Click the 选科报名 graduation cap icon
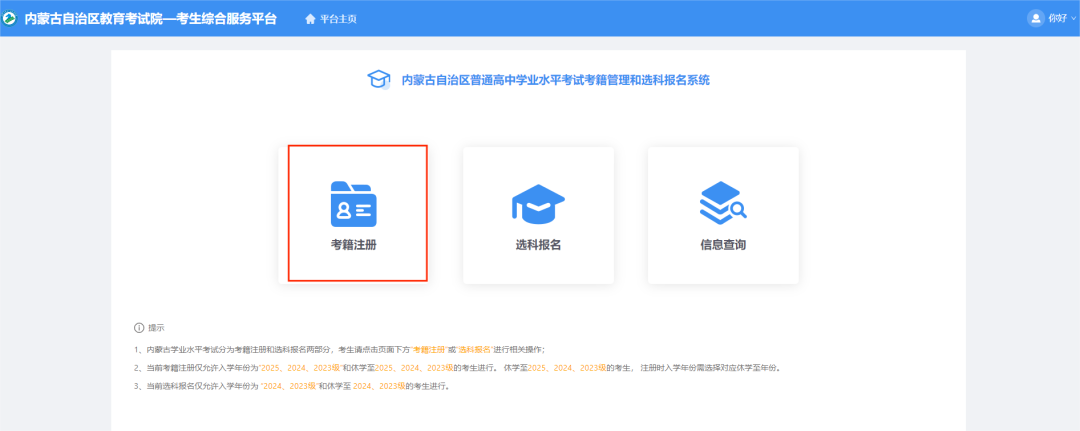The height and width of the screenshot is (431, 1080). point(538,204)
